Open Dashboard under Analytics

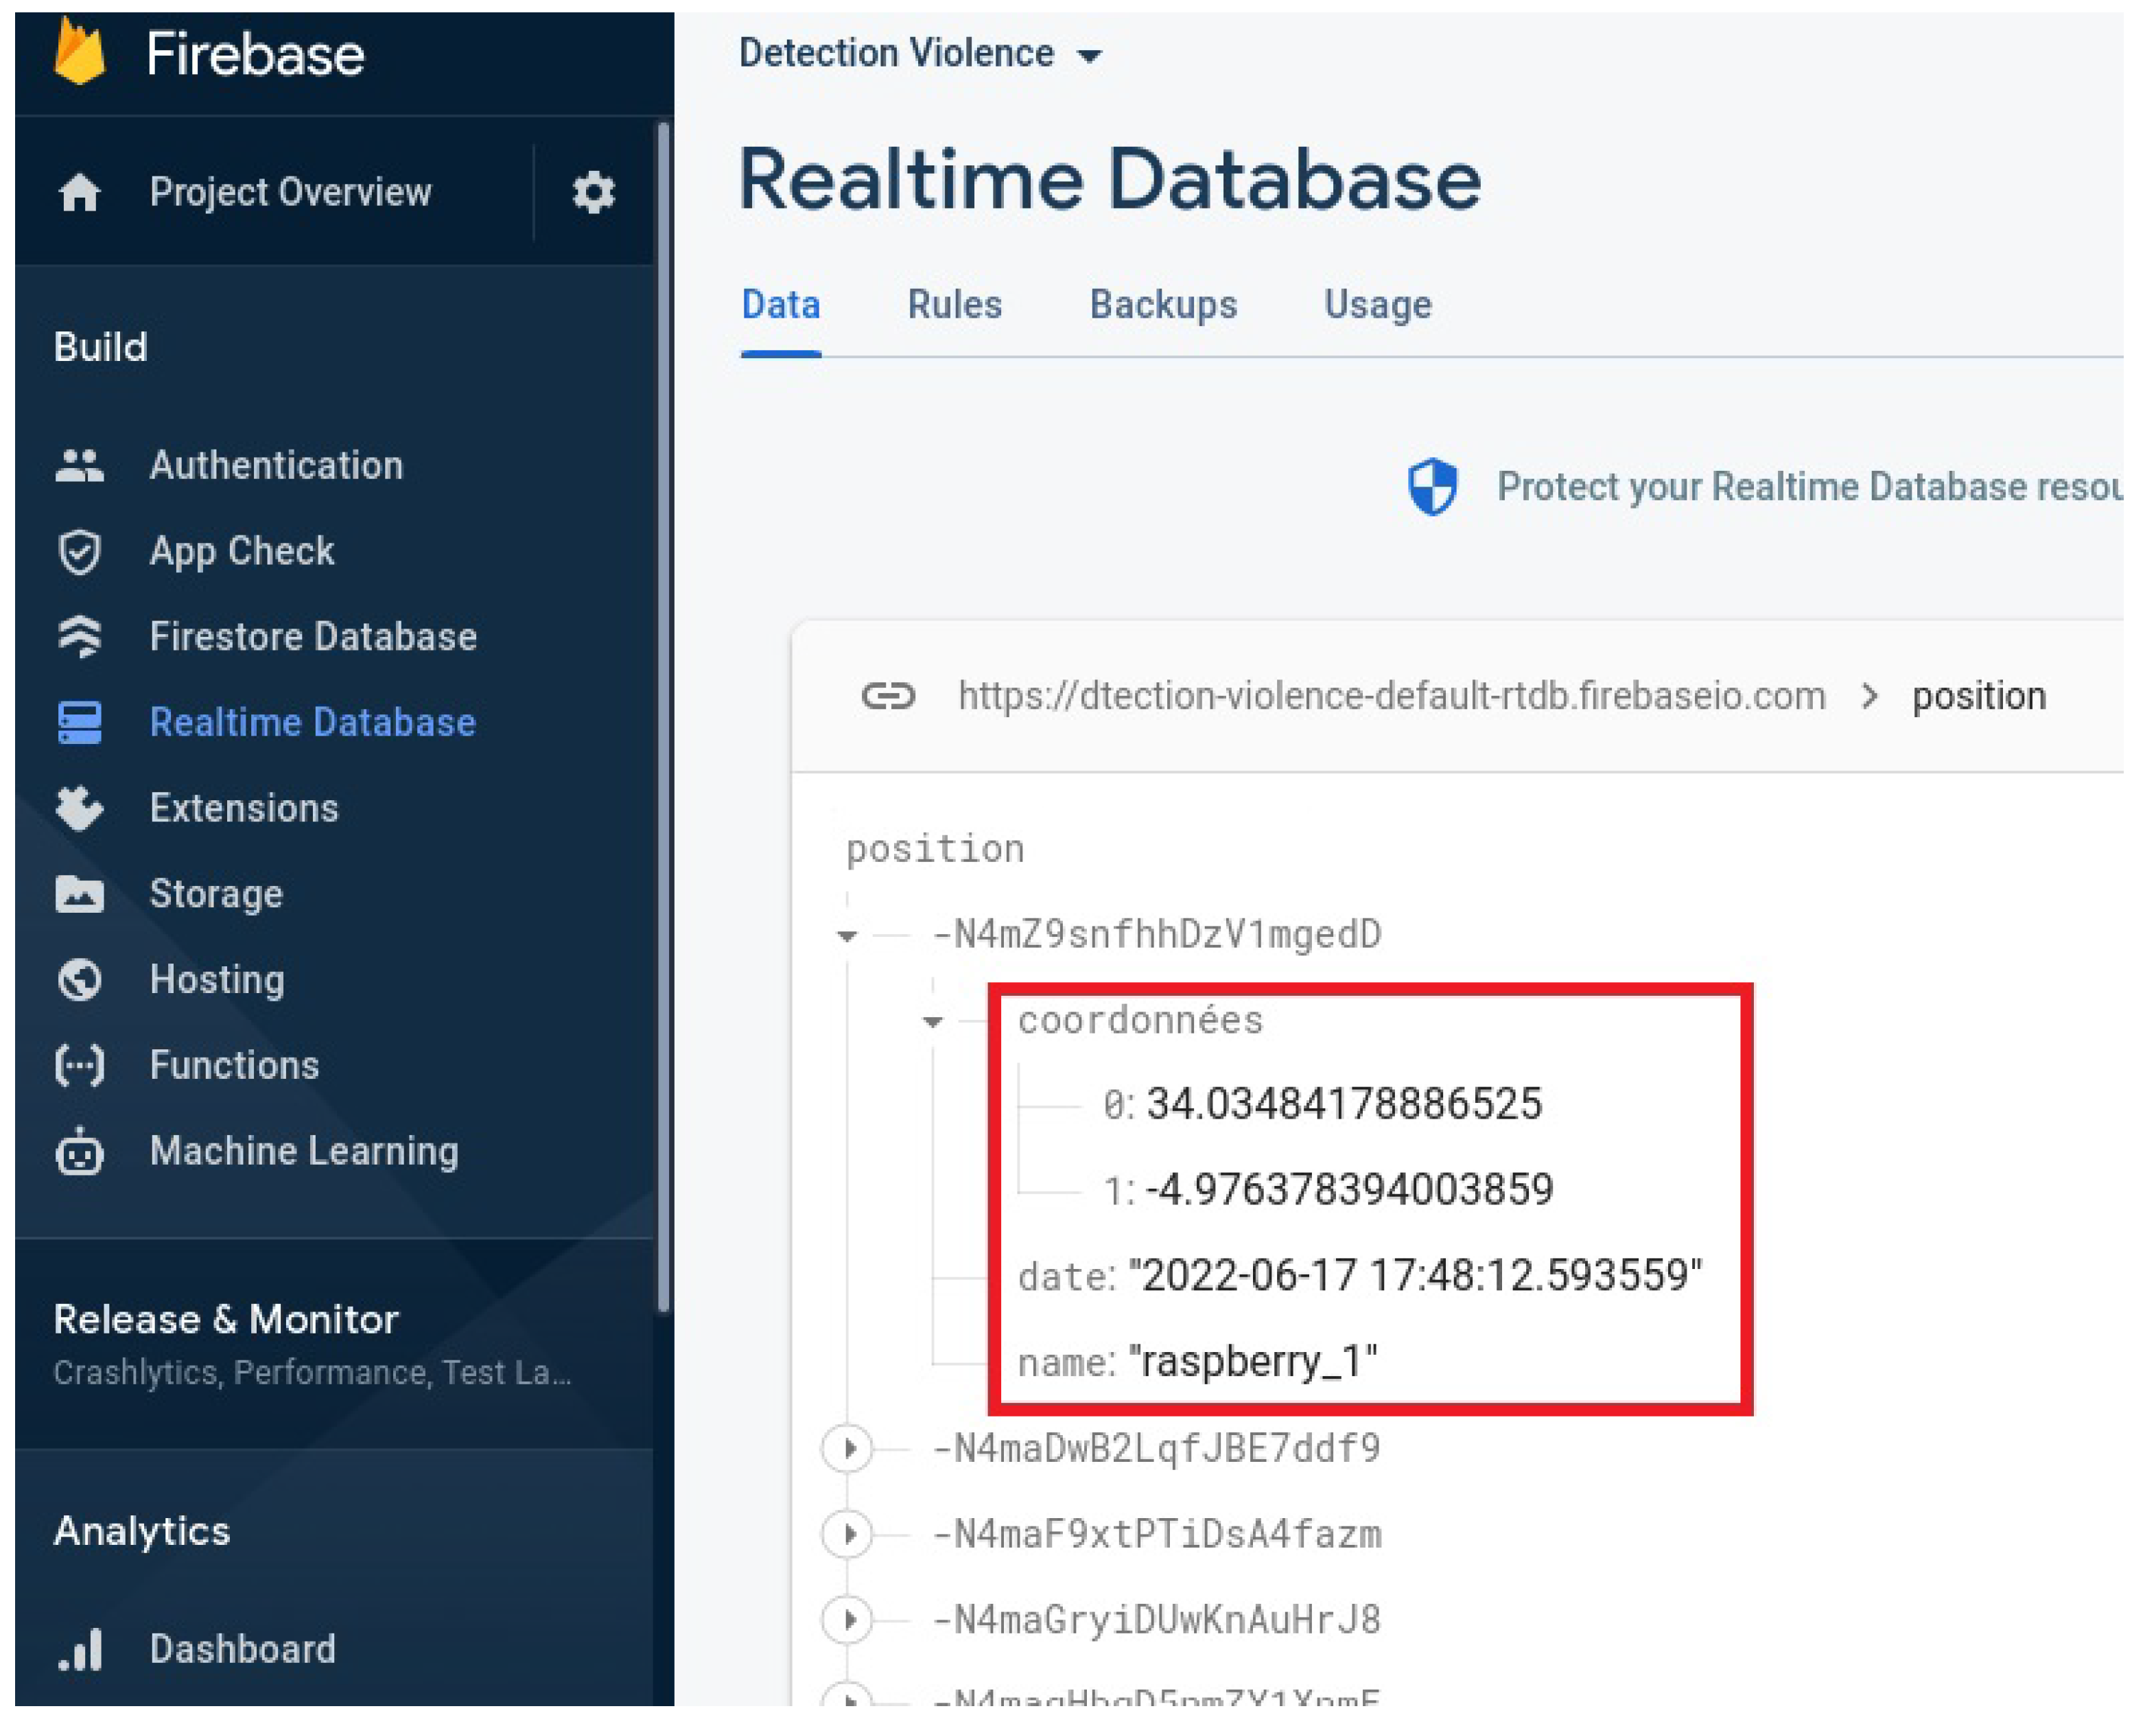(242, 1650)
